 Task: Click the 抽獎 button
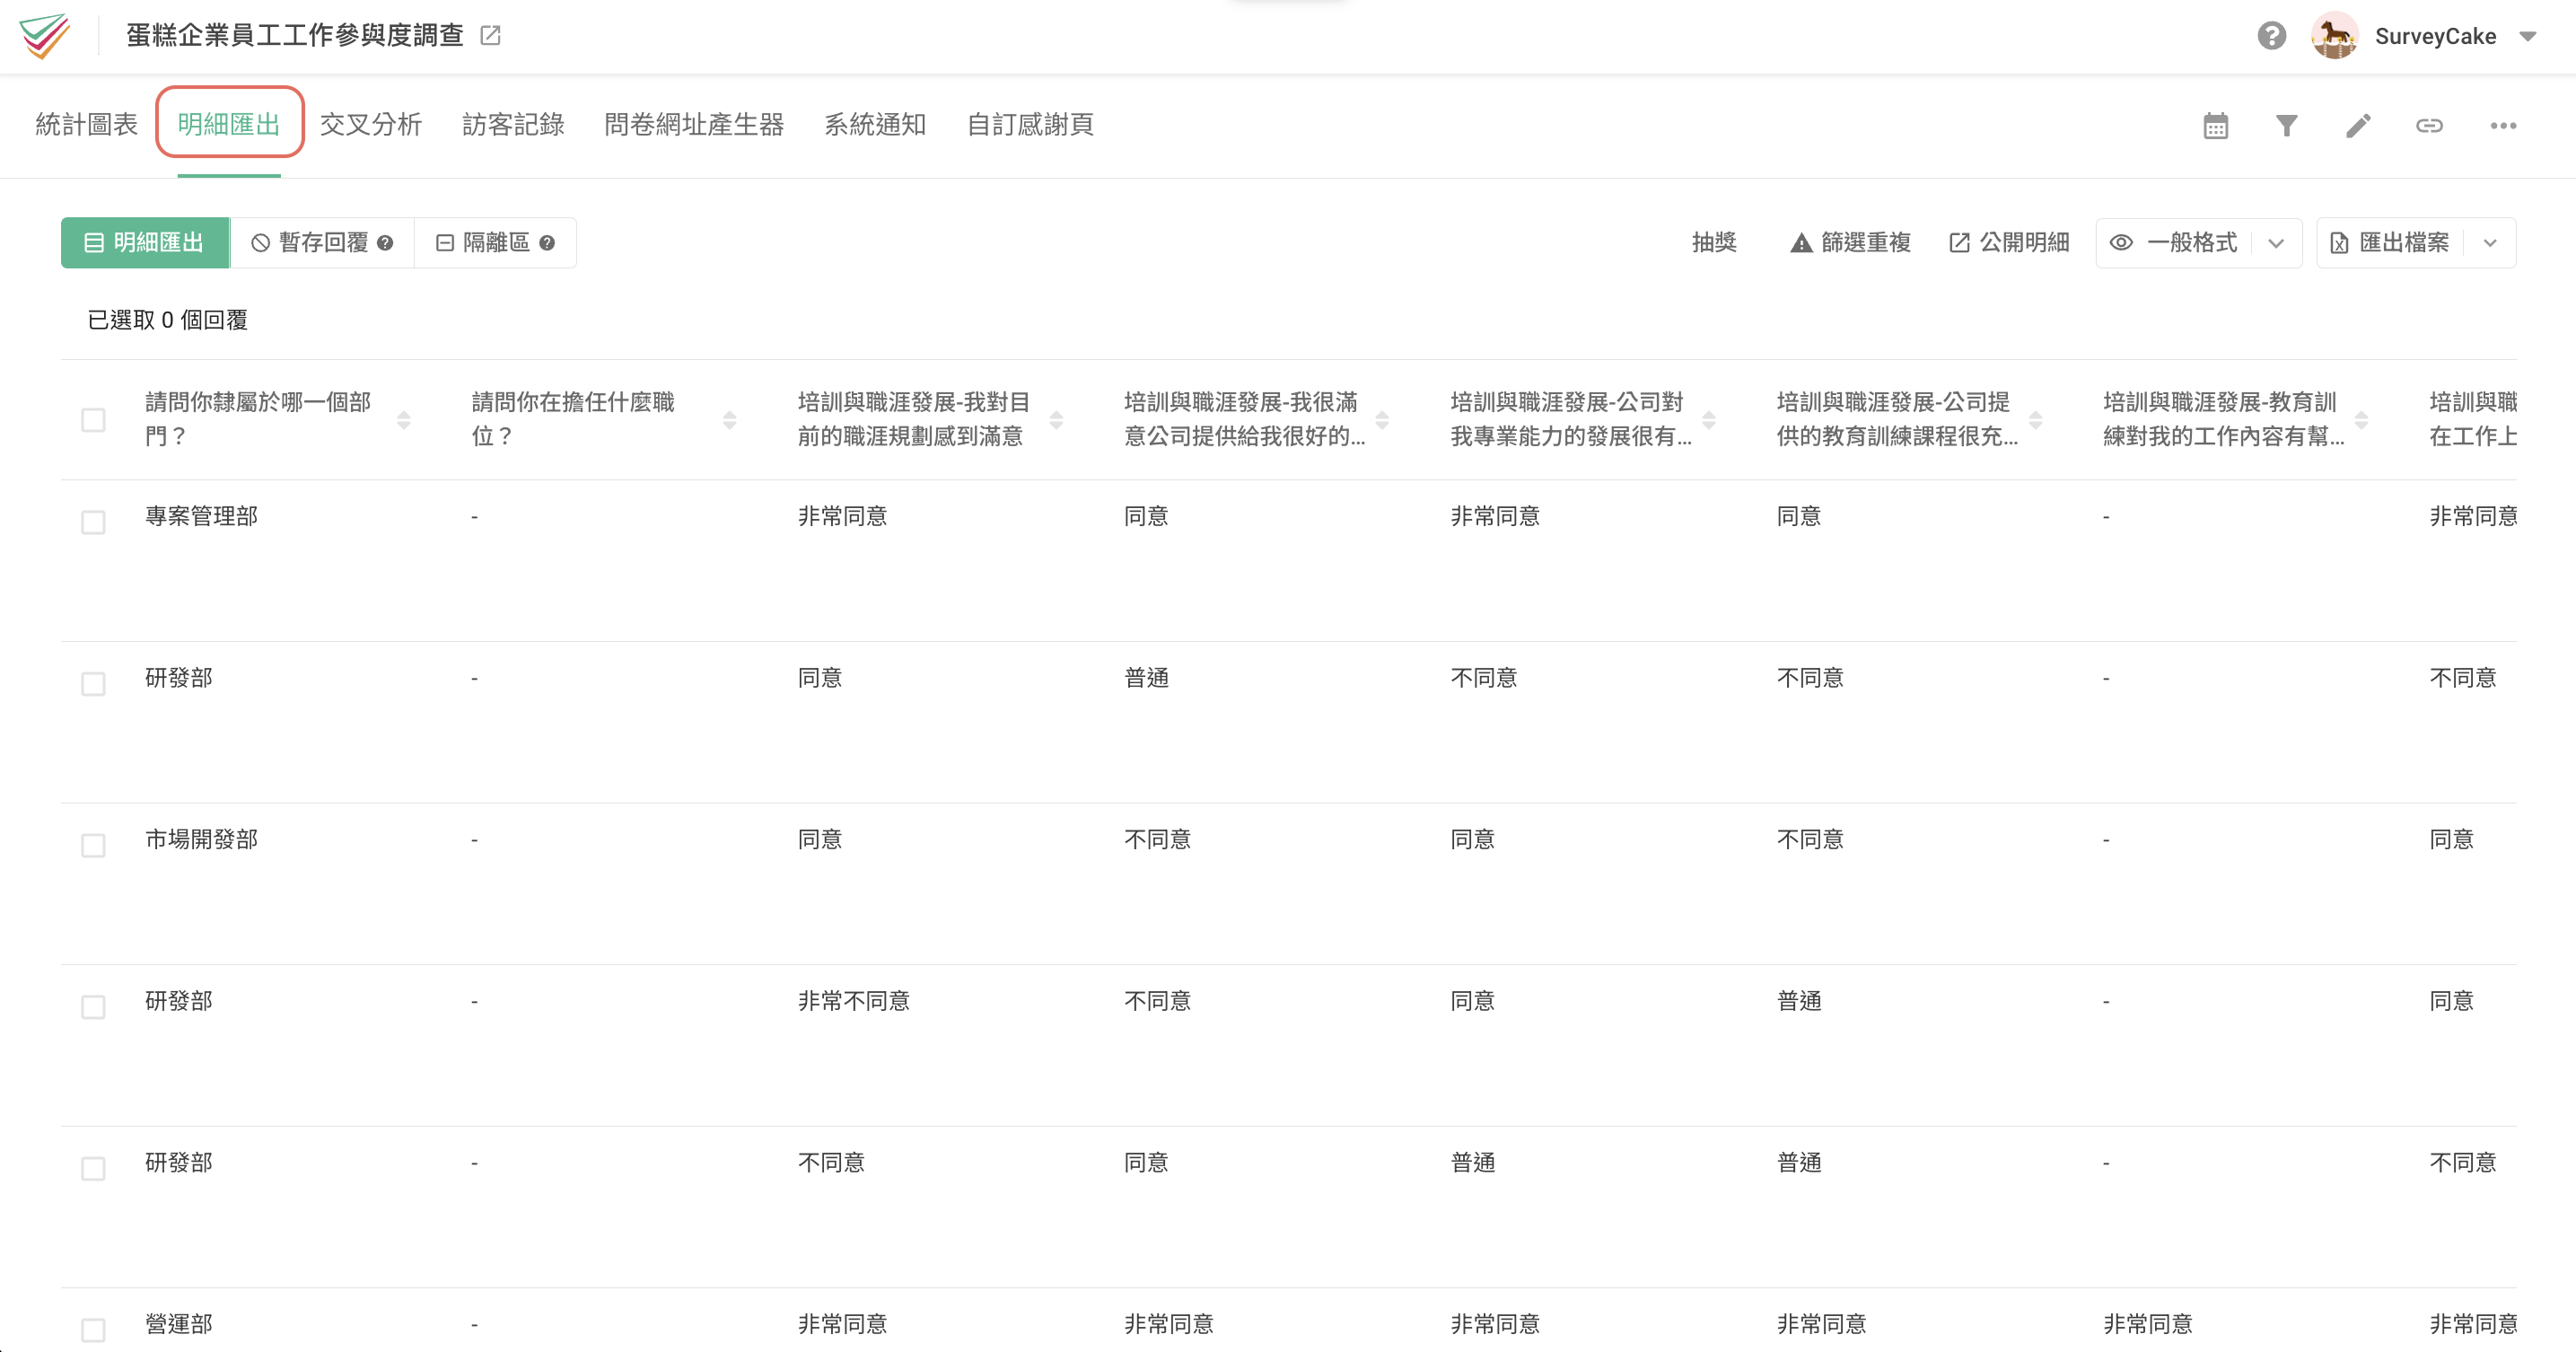coord(1713,242)
